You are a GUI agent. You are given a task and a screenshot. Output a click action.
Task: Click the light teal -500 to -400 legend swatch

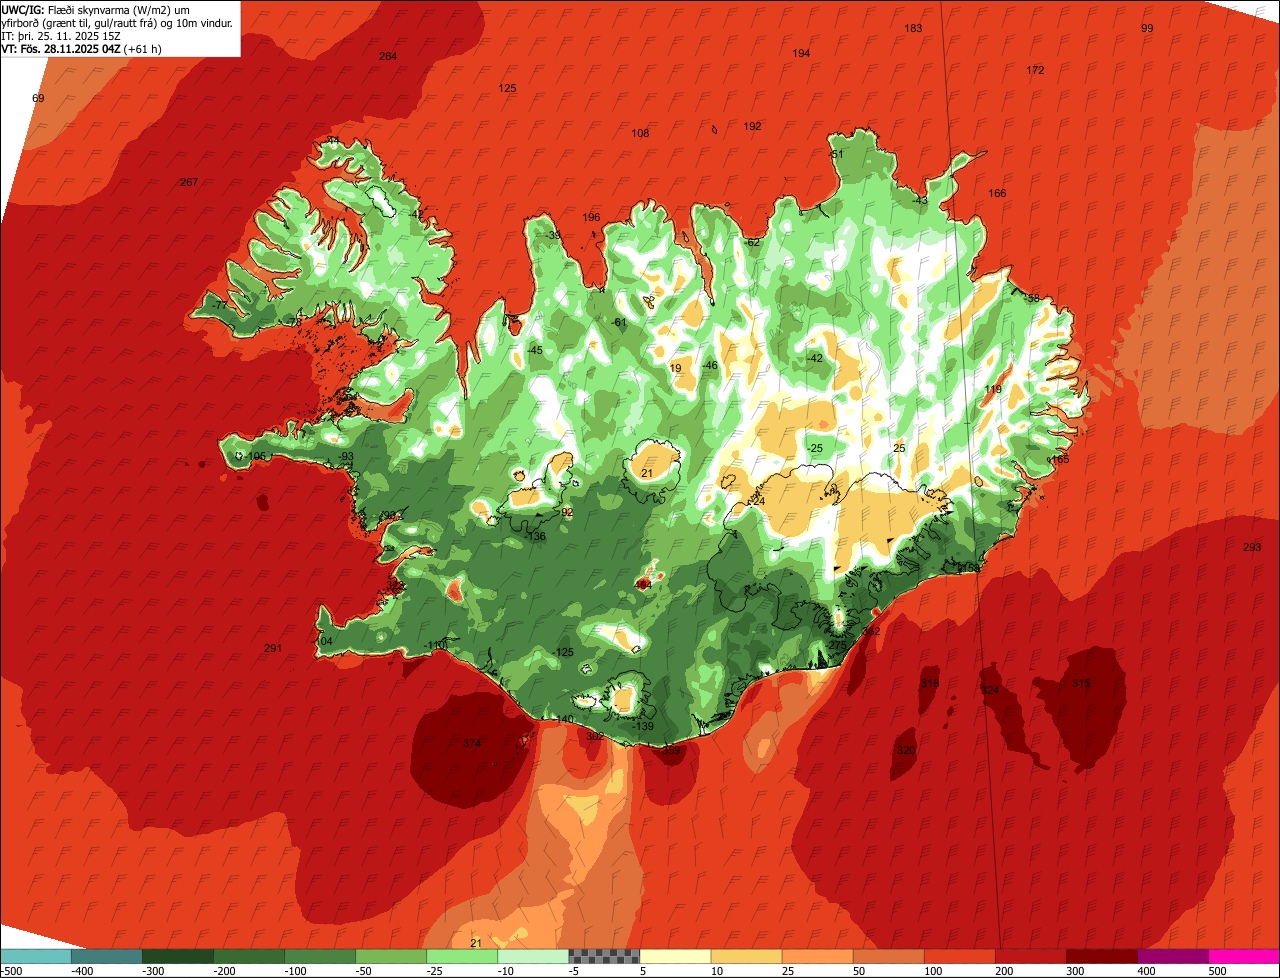coord(35,956)
